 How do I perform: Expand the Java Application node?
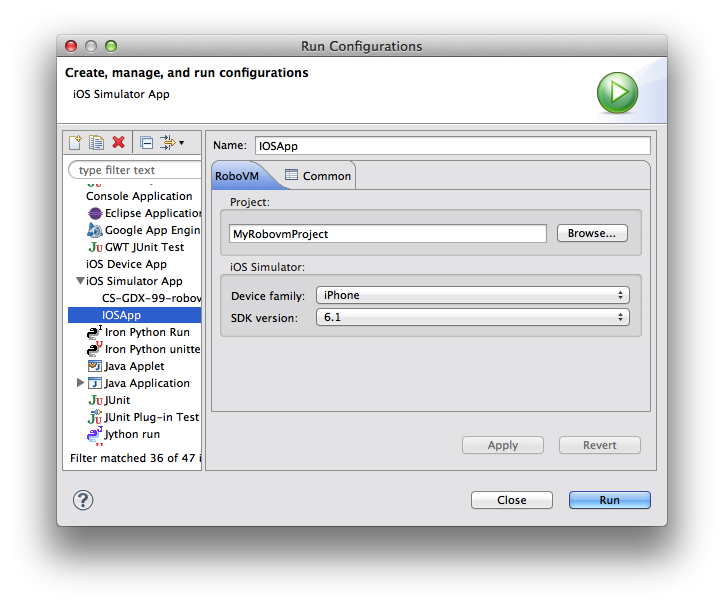point(80,382)
